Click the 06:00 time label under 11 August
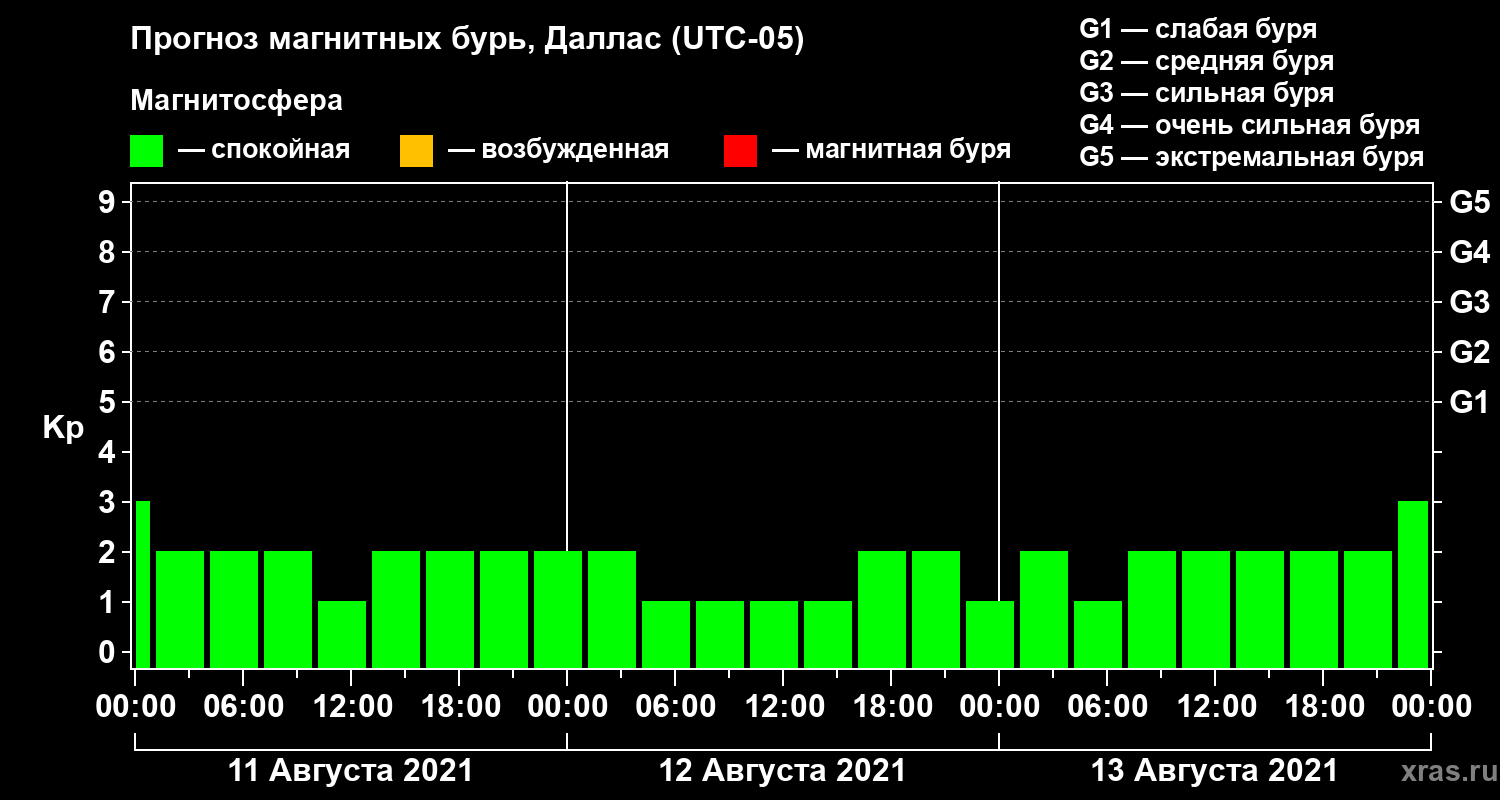The image size is (1500, 800). [x=243, y=707]
